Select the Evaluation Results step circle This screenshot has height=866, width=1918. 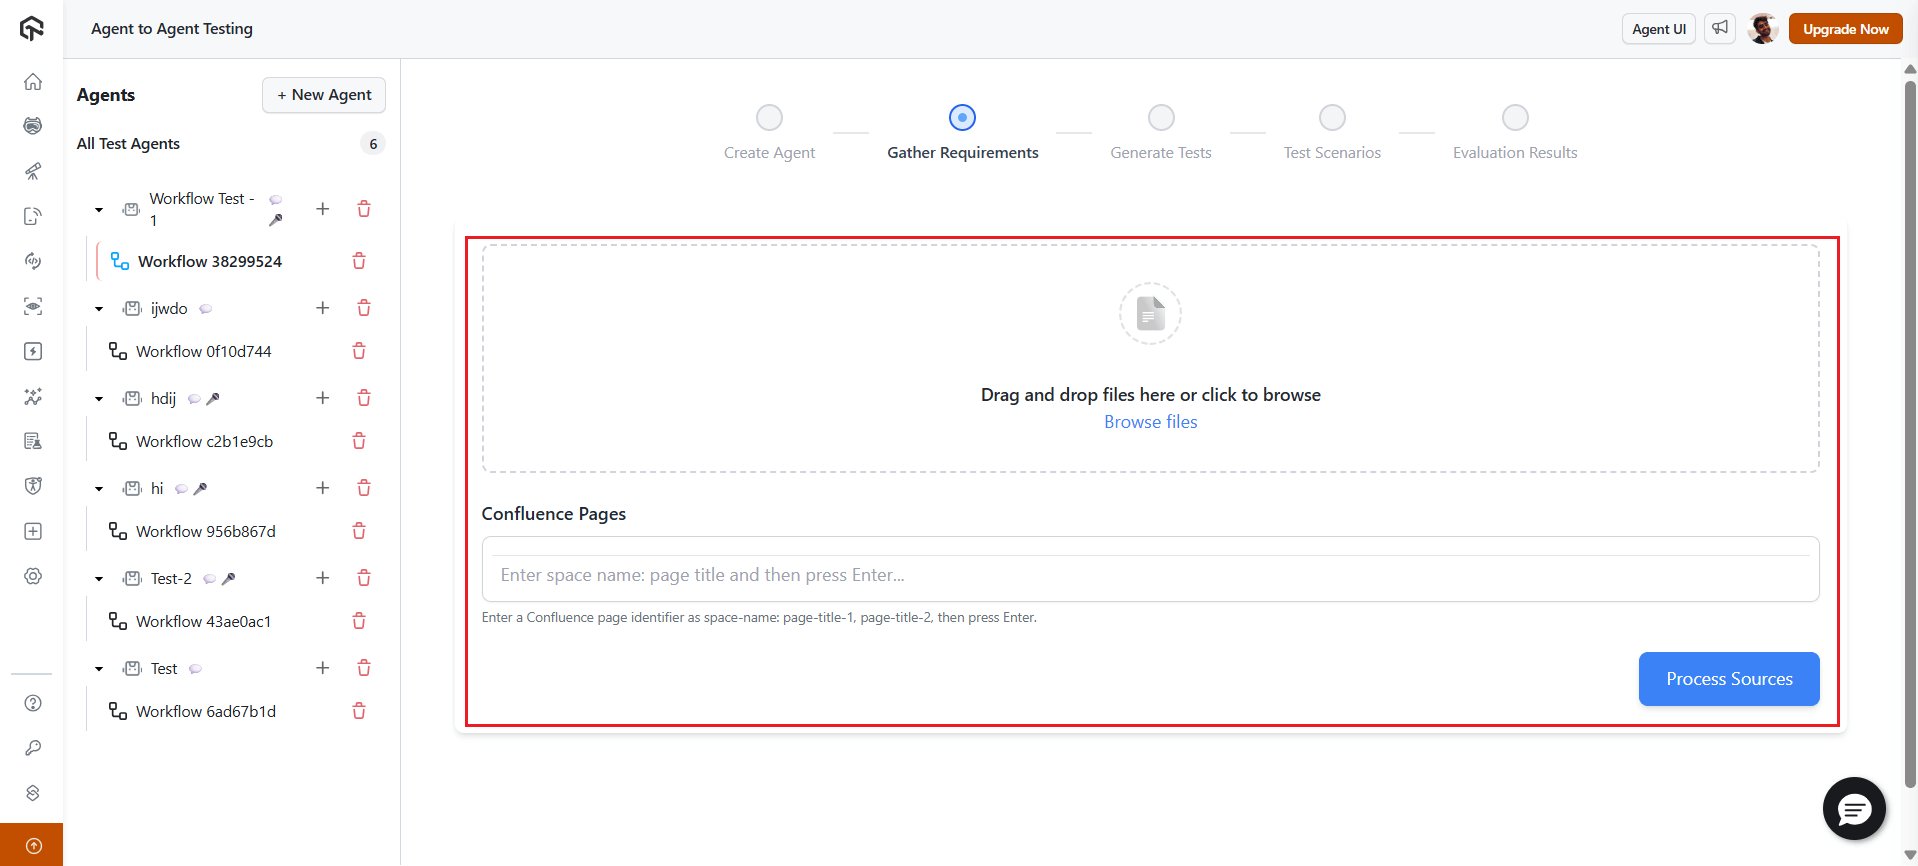pos(1514,118)
